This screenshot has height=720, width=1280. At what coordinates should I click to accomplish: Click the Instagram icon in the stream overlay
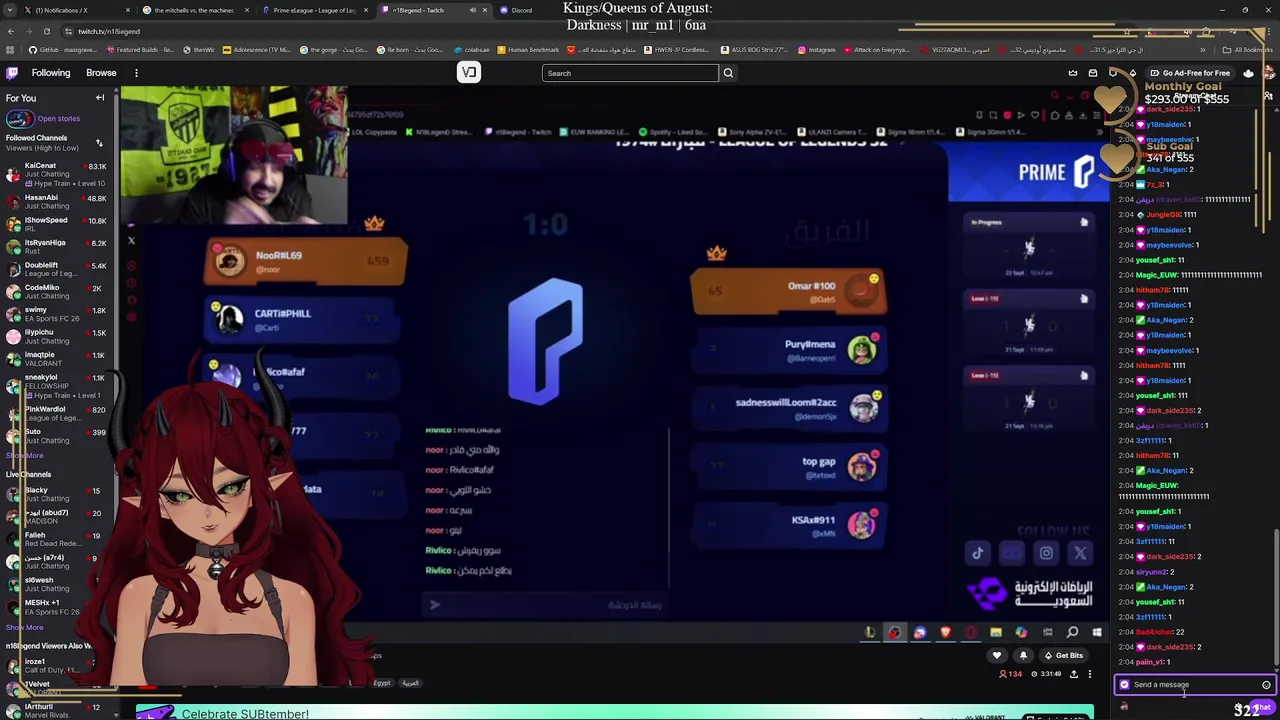point(1046,553)
